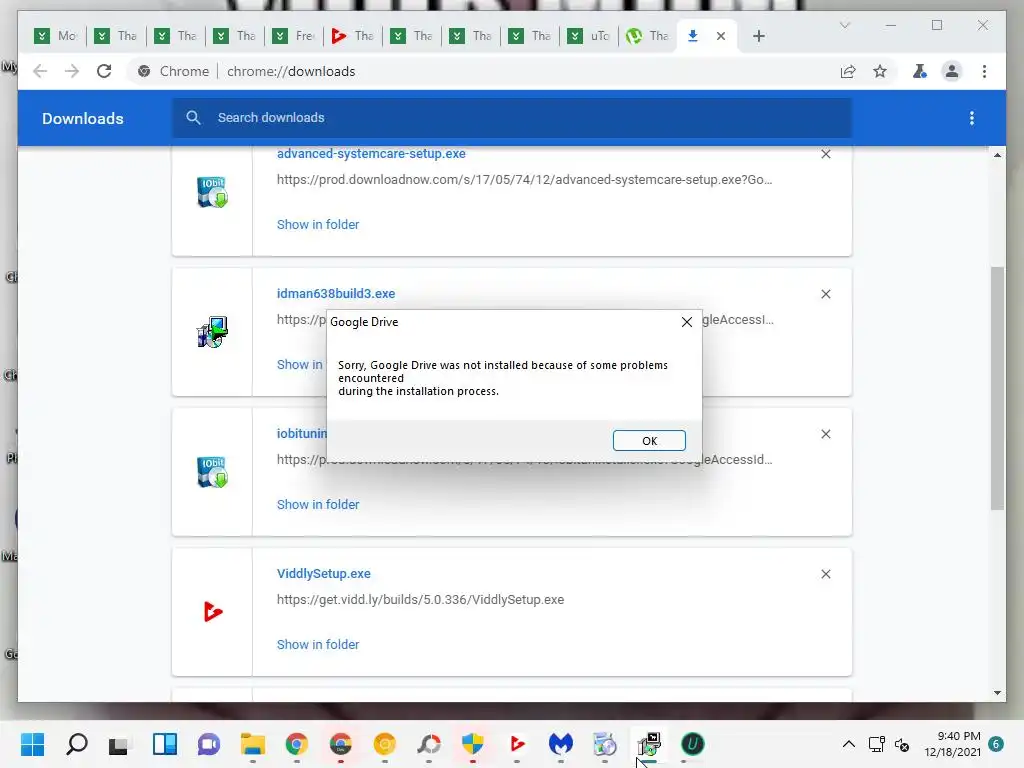The height and width of the screenshot is (768, 1024).
Task: Open Viddly app on taskbar
Action: click(517, 744)
